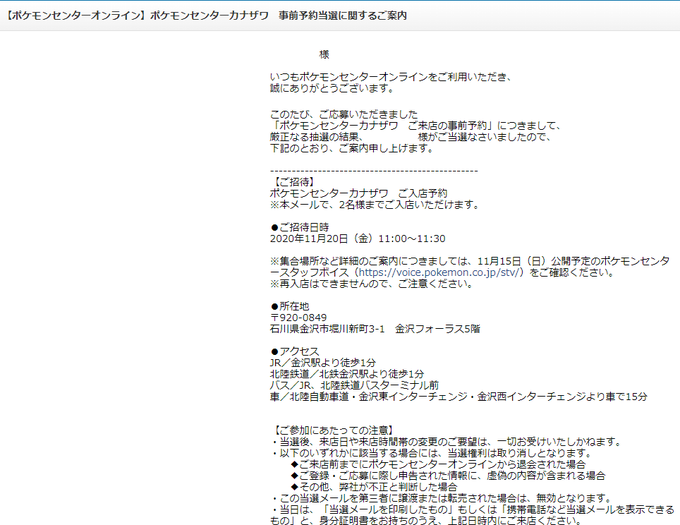Click the email subject line ポケモンセンターカナザワ 事前予約当選に関するご案内
Screen dimensions: 680x525
(x=207, y=16)
